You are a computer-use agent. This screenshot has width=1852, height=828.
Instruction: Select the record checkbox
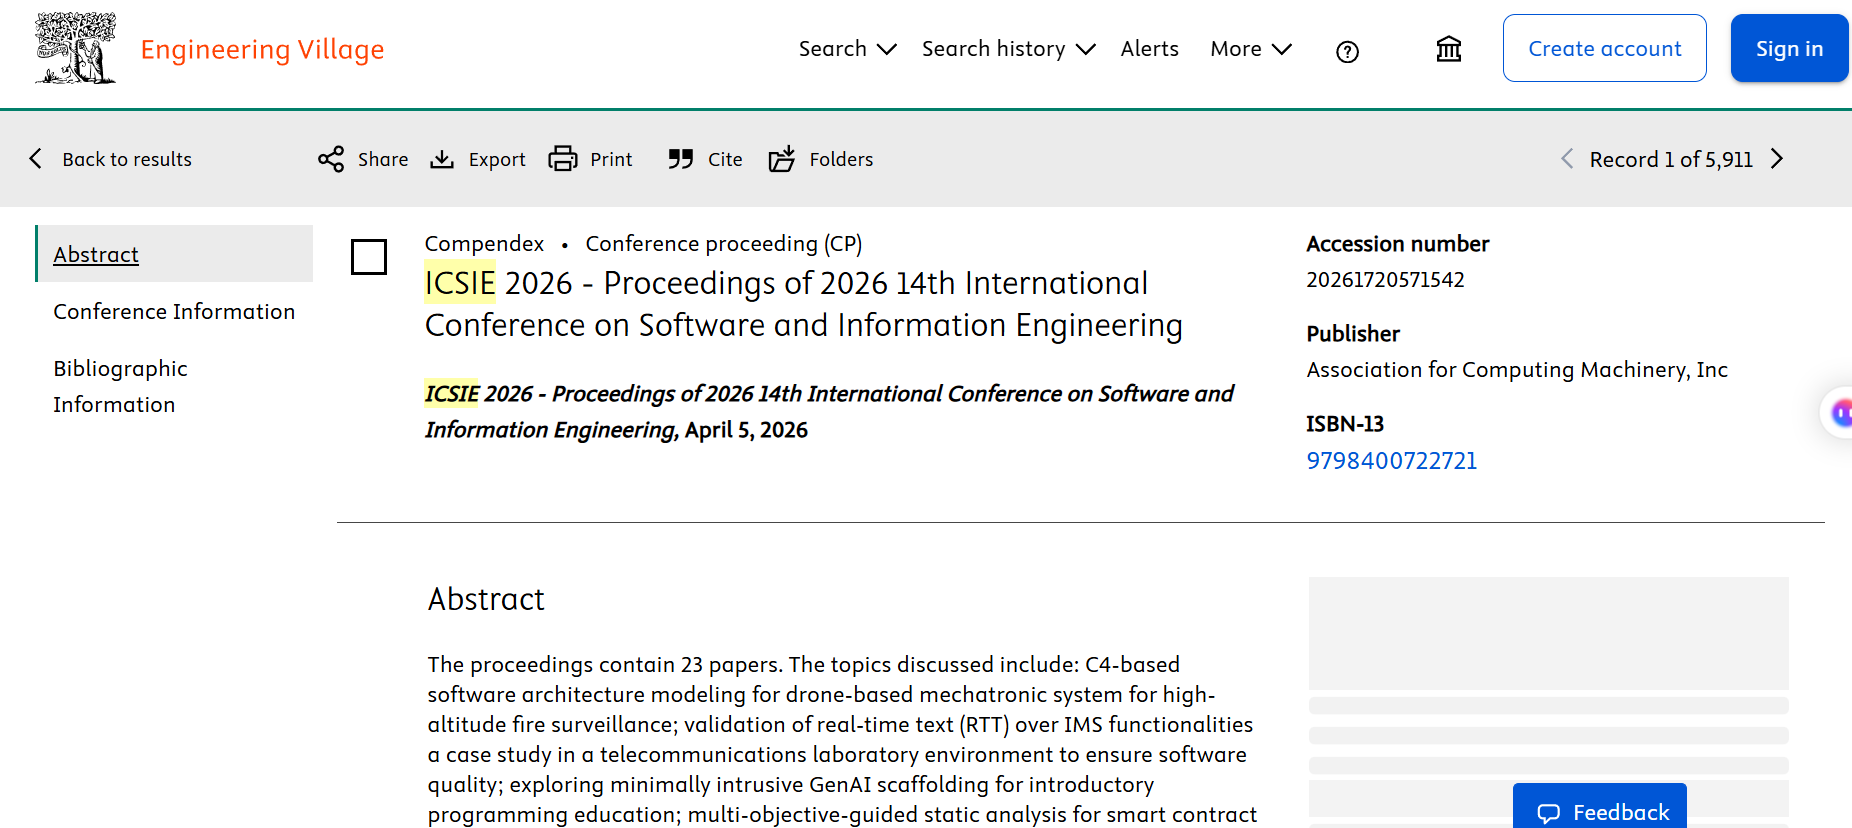click(x=369, y=257)
